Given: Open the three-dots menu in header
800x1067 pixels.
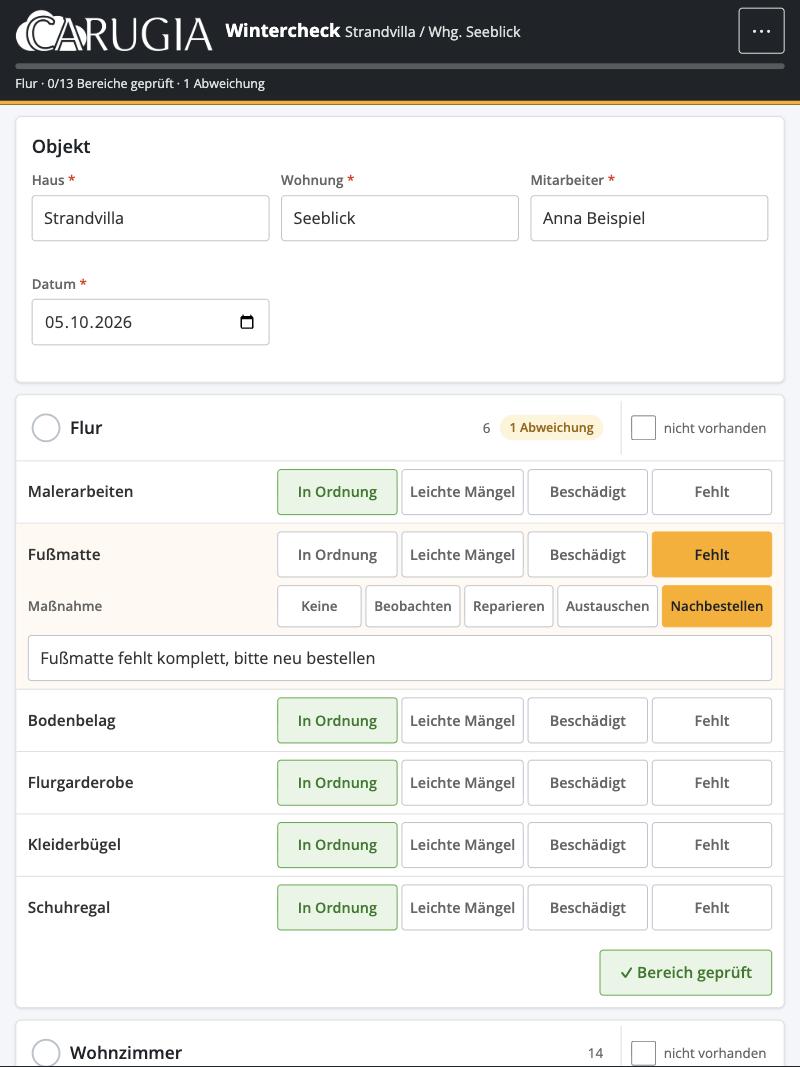Looking at the screenshot, I should [761, 31].
